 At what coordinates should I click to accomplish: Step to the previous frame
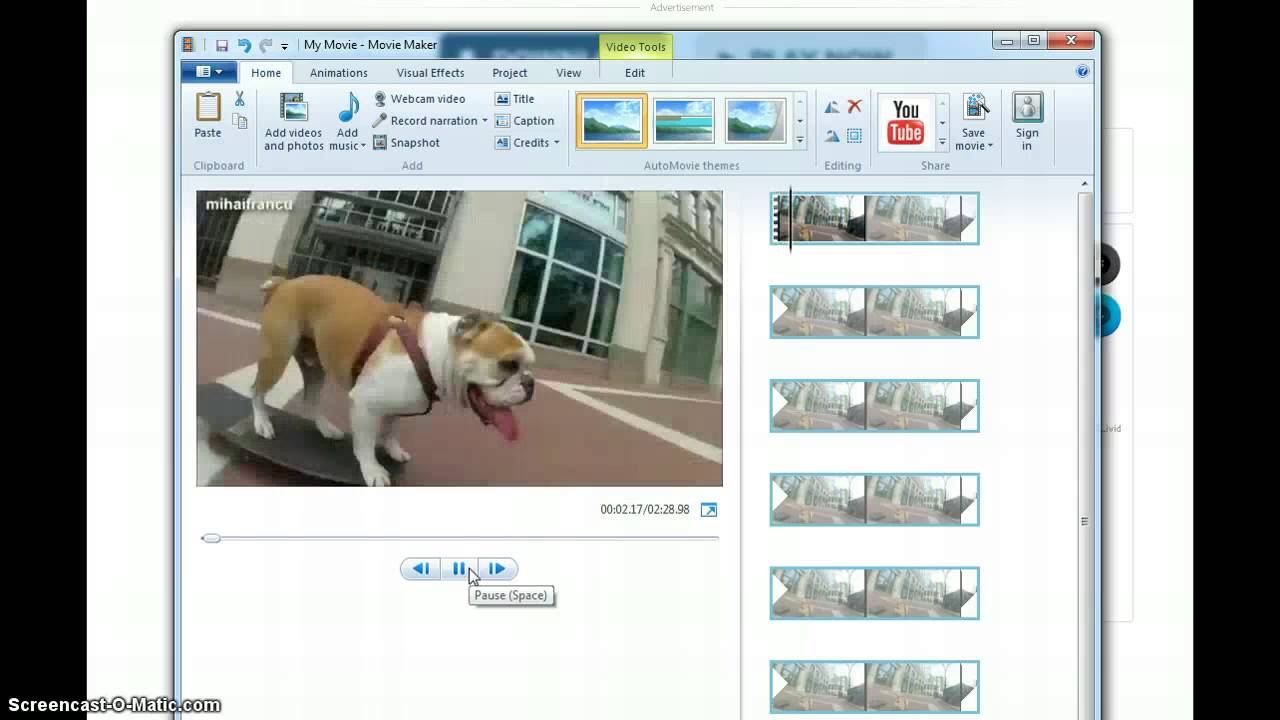click(x=421, y=569)
